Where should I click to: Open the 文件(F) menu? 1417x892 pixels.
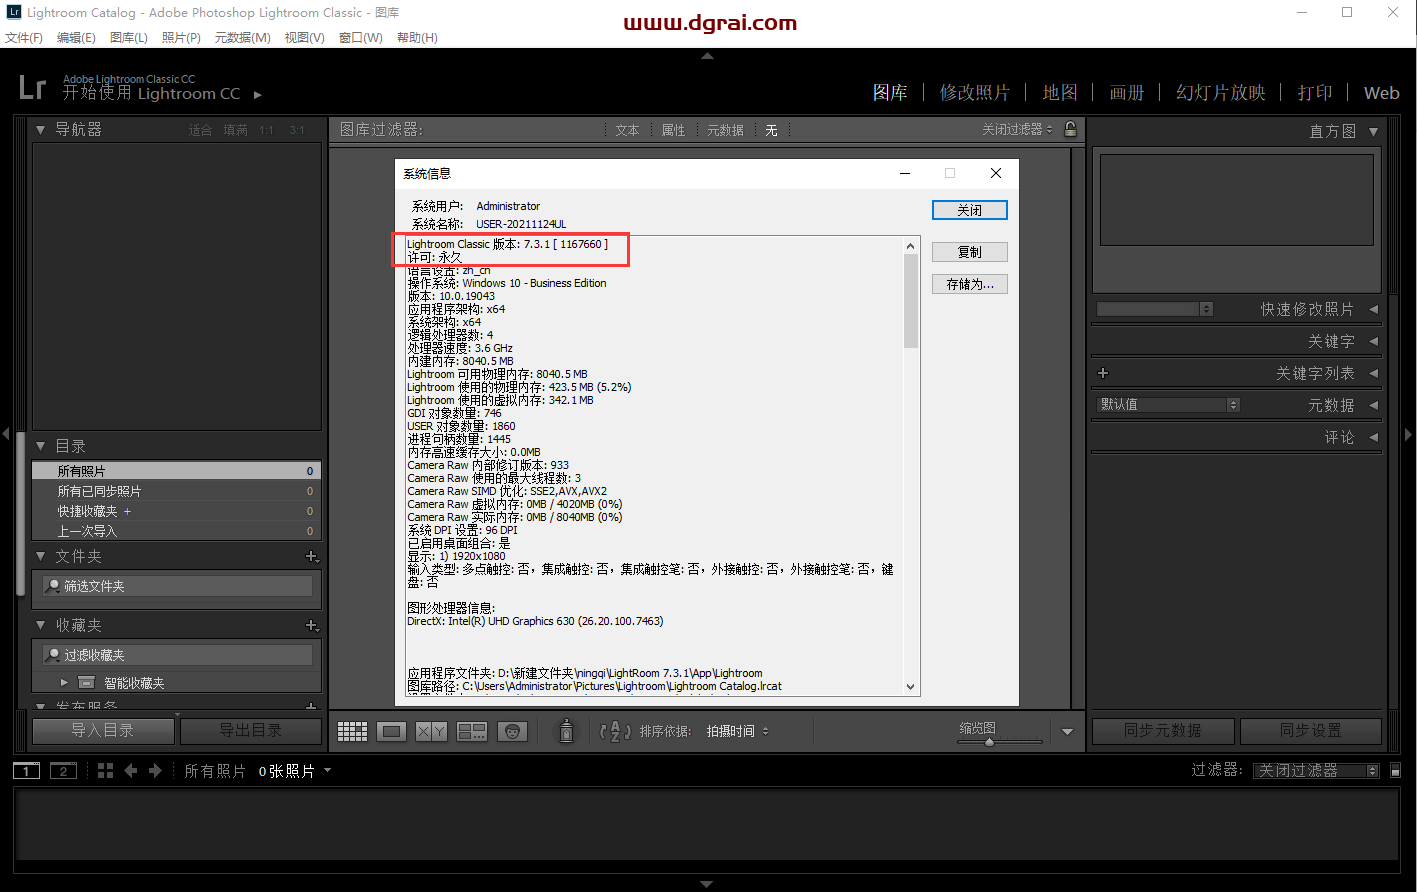[x=24, y=37]
